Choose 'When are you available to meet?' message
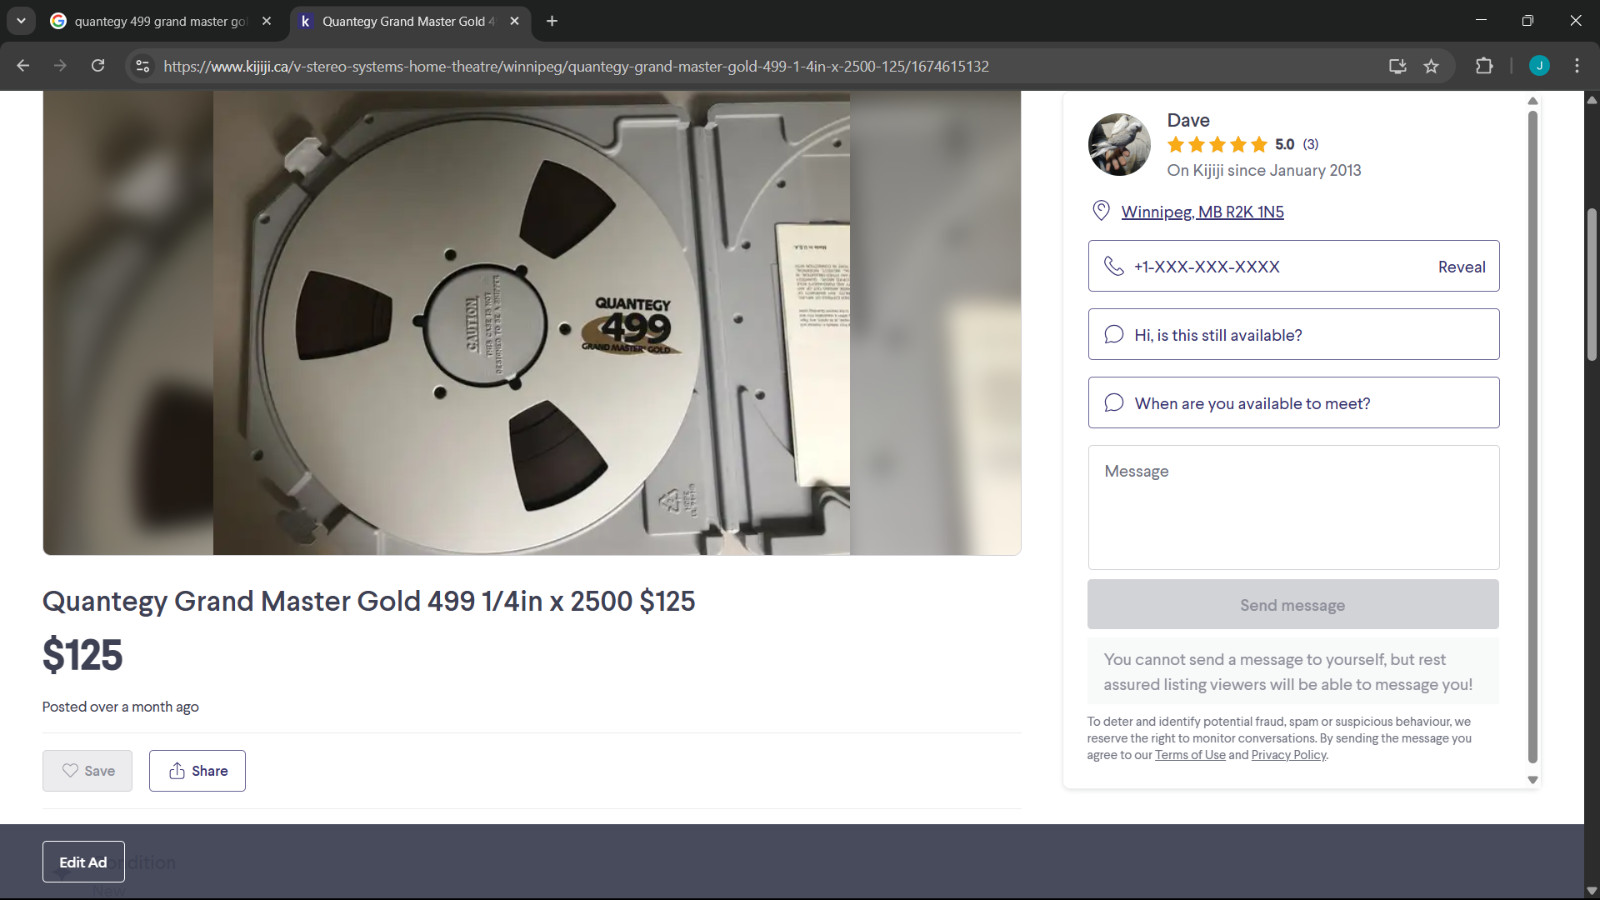This screenshot has height=900, width=1600. (1293, 403)
